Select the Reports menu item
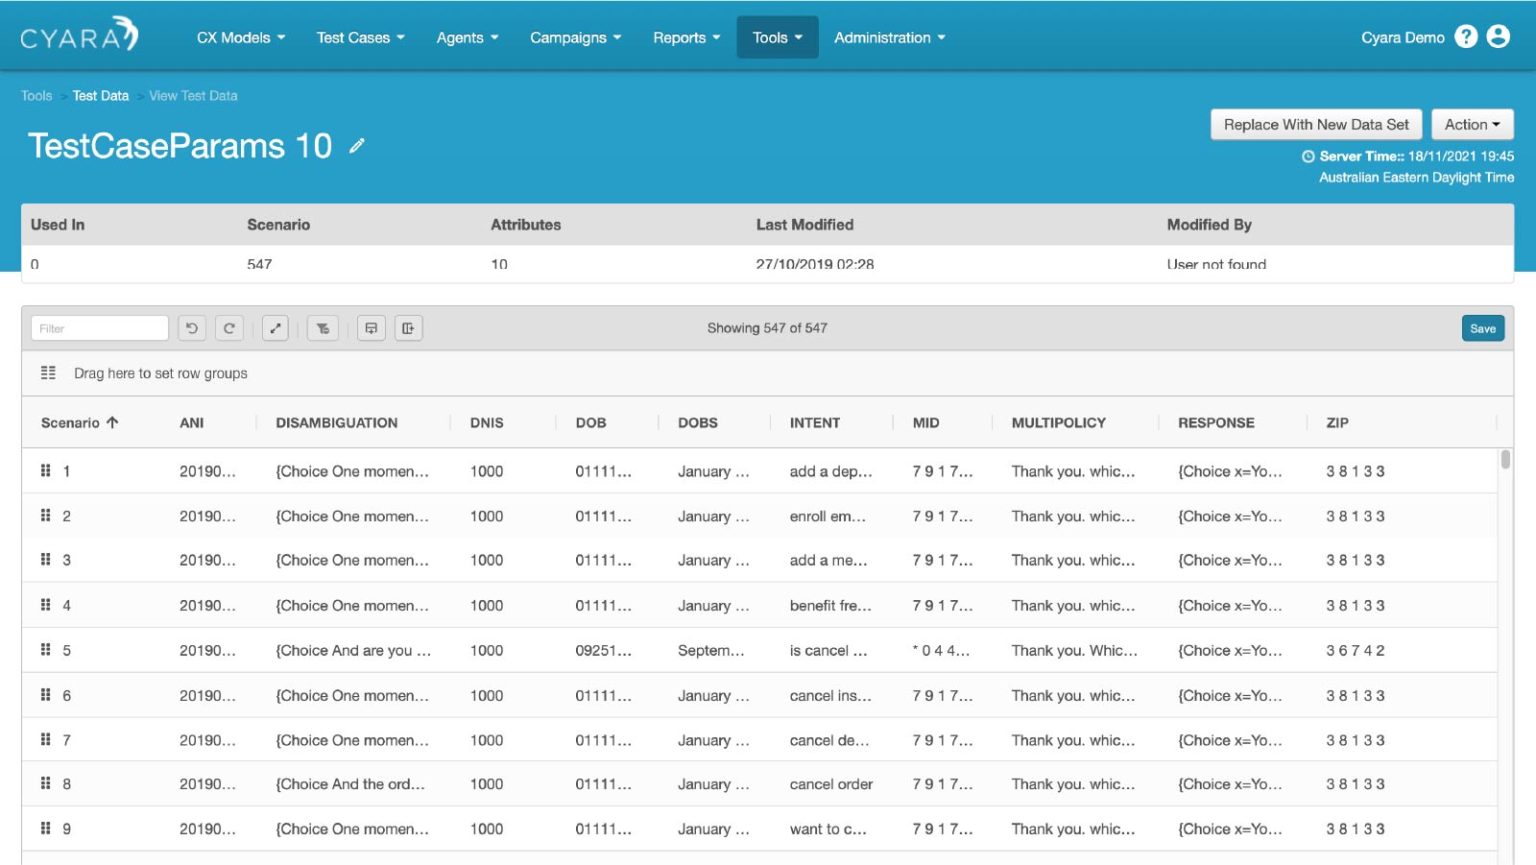The width and height of the screenshot is (1536, 865). 686,37
